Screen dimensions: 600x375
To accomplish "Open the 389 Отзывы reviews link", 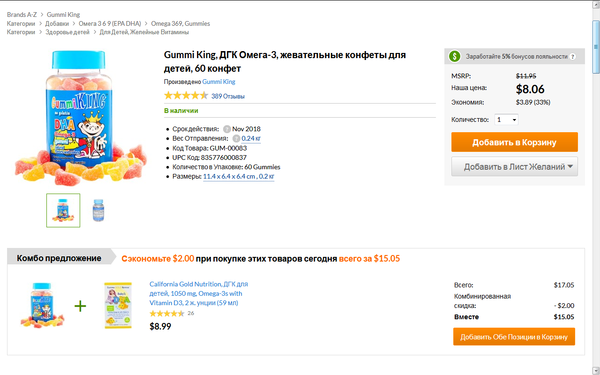I will 228,96.
